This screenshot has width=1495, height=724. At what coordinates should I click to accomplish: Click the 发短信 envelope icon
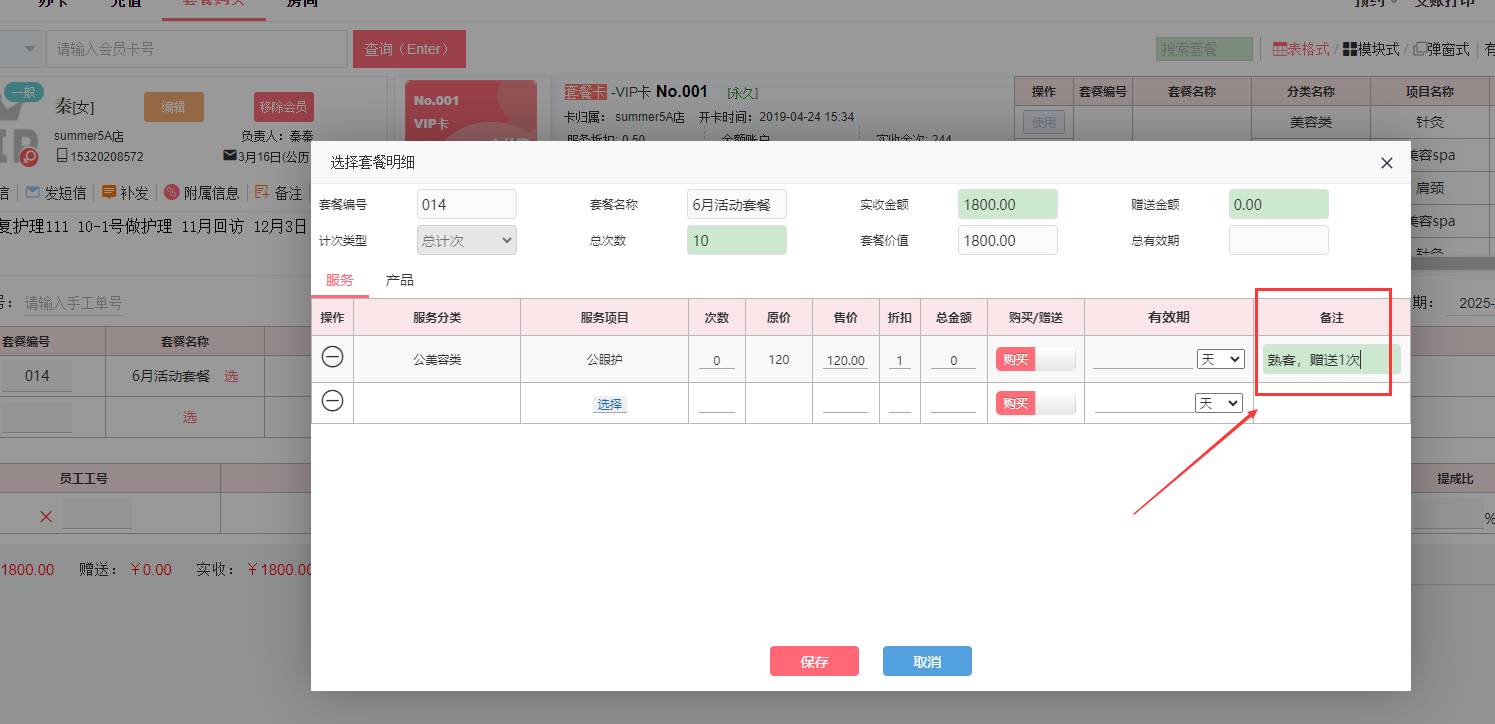pyautogui.click(x=32, y=192)
